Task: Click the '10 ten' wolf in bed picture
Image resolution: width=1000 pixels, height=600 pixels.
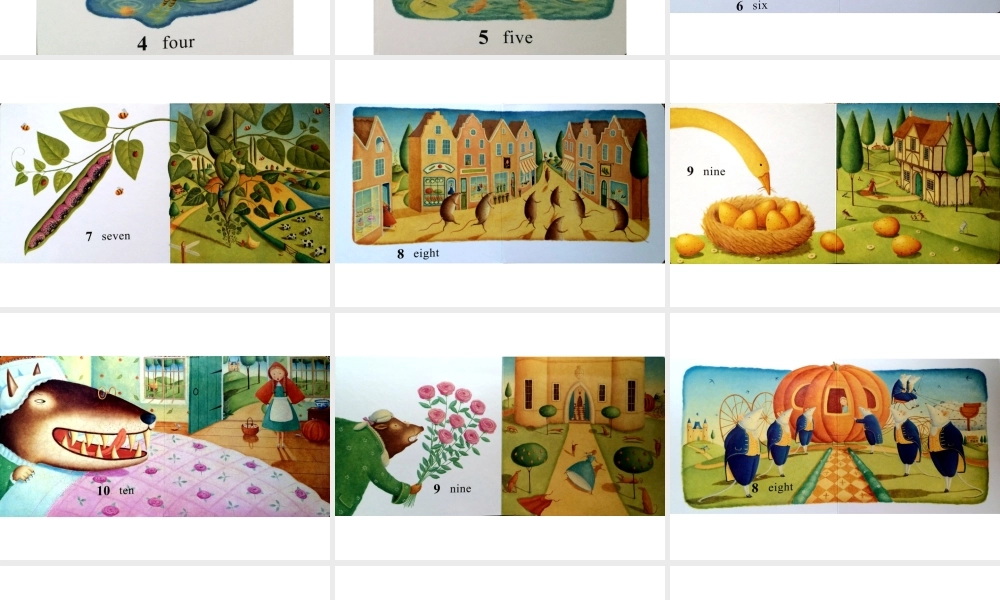Action: (165, 436)
